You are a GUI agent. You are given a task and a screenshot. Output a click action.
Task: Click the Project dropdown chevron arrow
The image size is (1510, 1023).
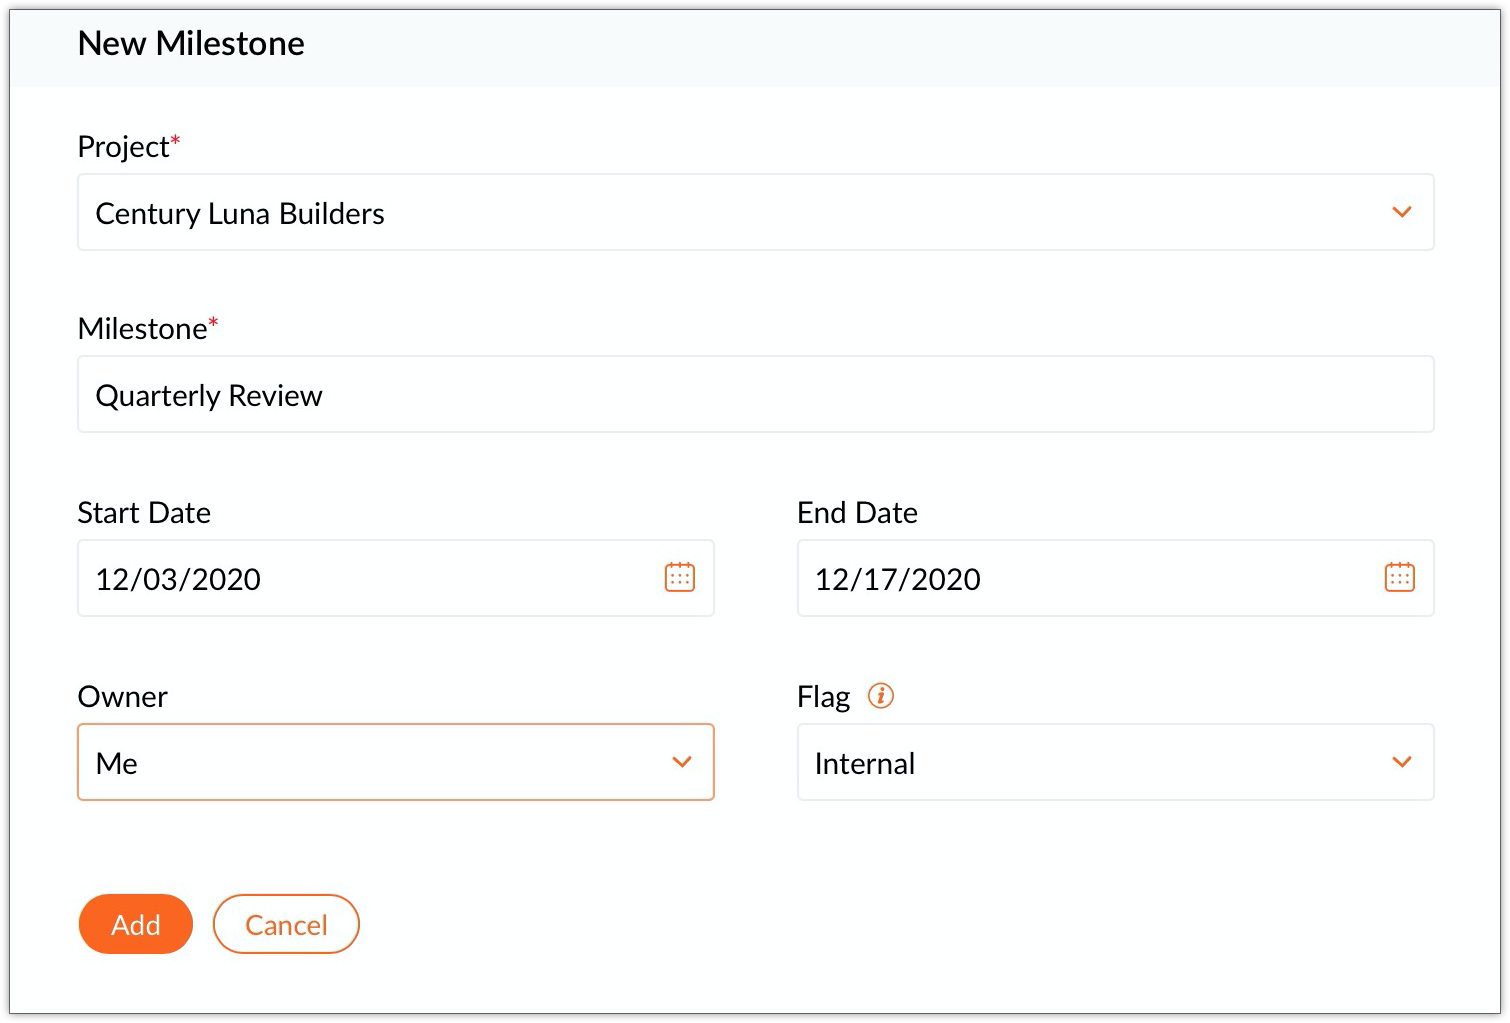point(1401,212)
